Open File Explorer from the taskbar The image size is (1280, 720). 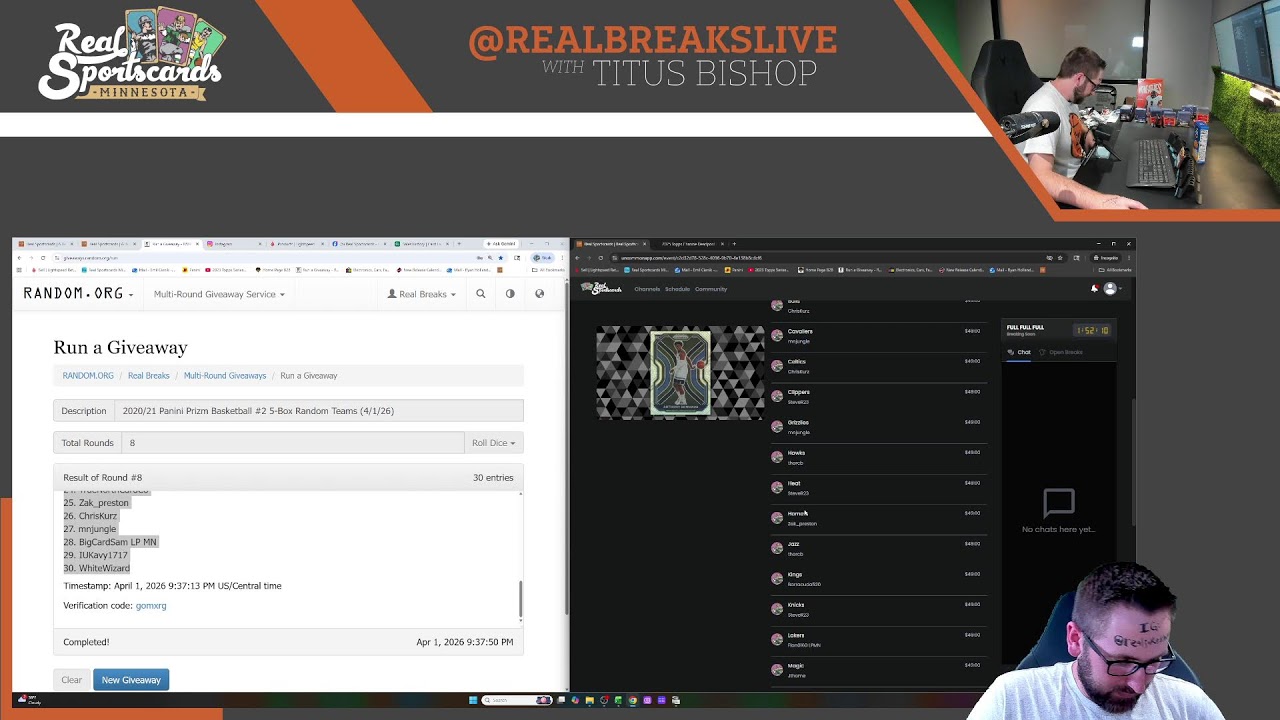coord(590,700)
